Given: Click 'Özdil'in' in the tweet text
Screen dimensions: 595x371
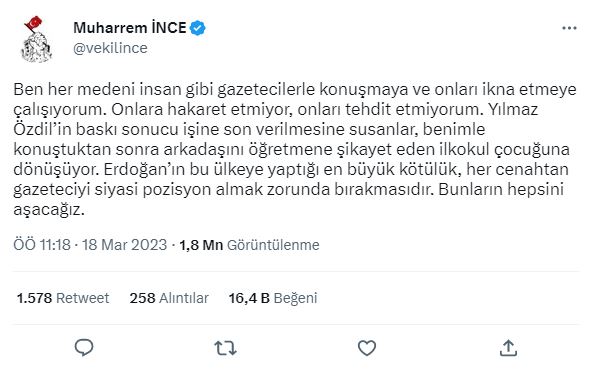Looking at the screenshot, I should tap(42, 129).
